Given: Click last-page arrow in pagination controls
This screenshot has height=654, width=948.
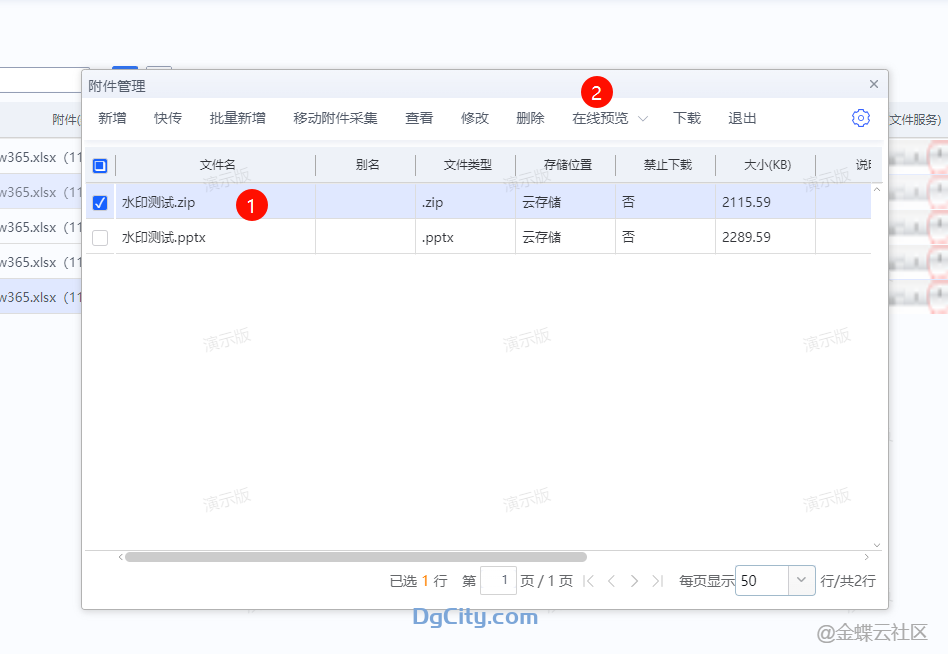Looking at the screenshot, I should [659, 580].
